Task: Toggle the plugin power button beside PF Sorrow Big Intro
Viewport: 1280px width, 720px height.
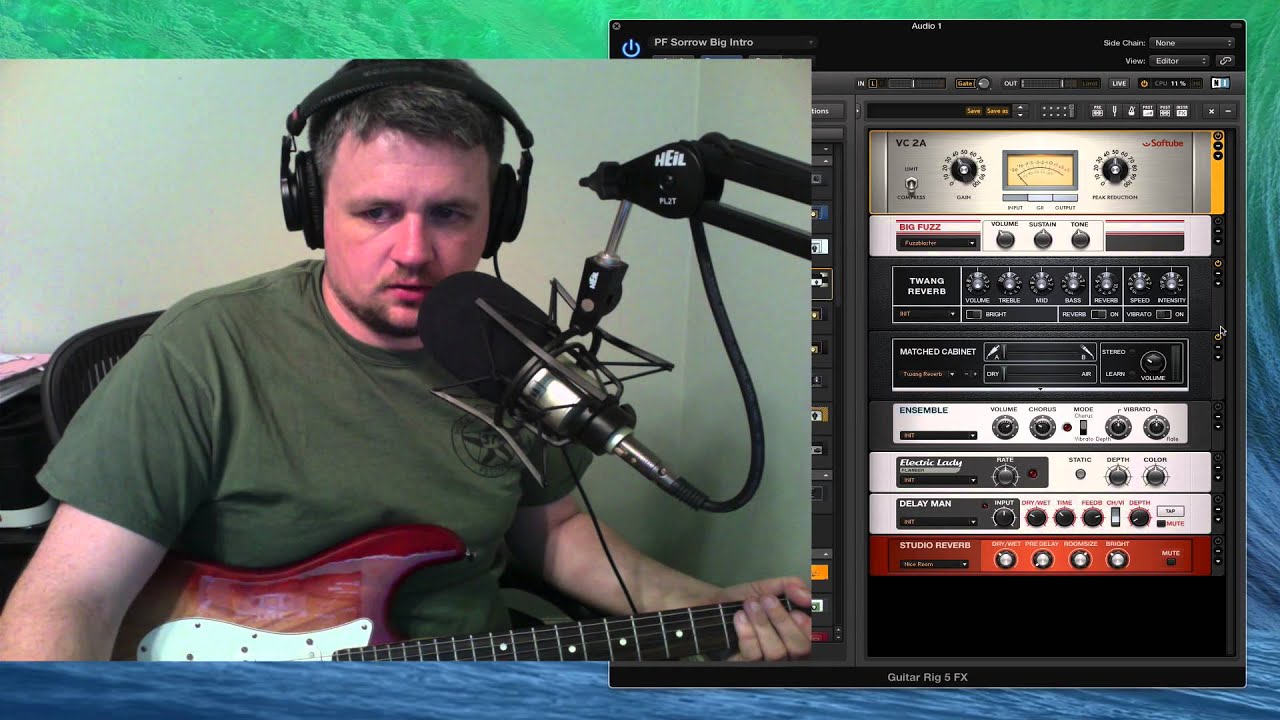Action: pos(630,48)
